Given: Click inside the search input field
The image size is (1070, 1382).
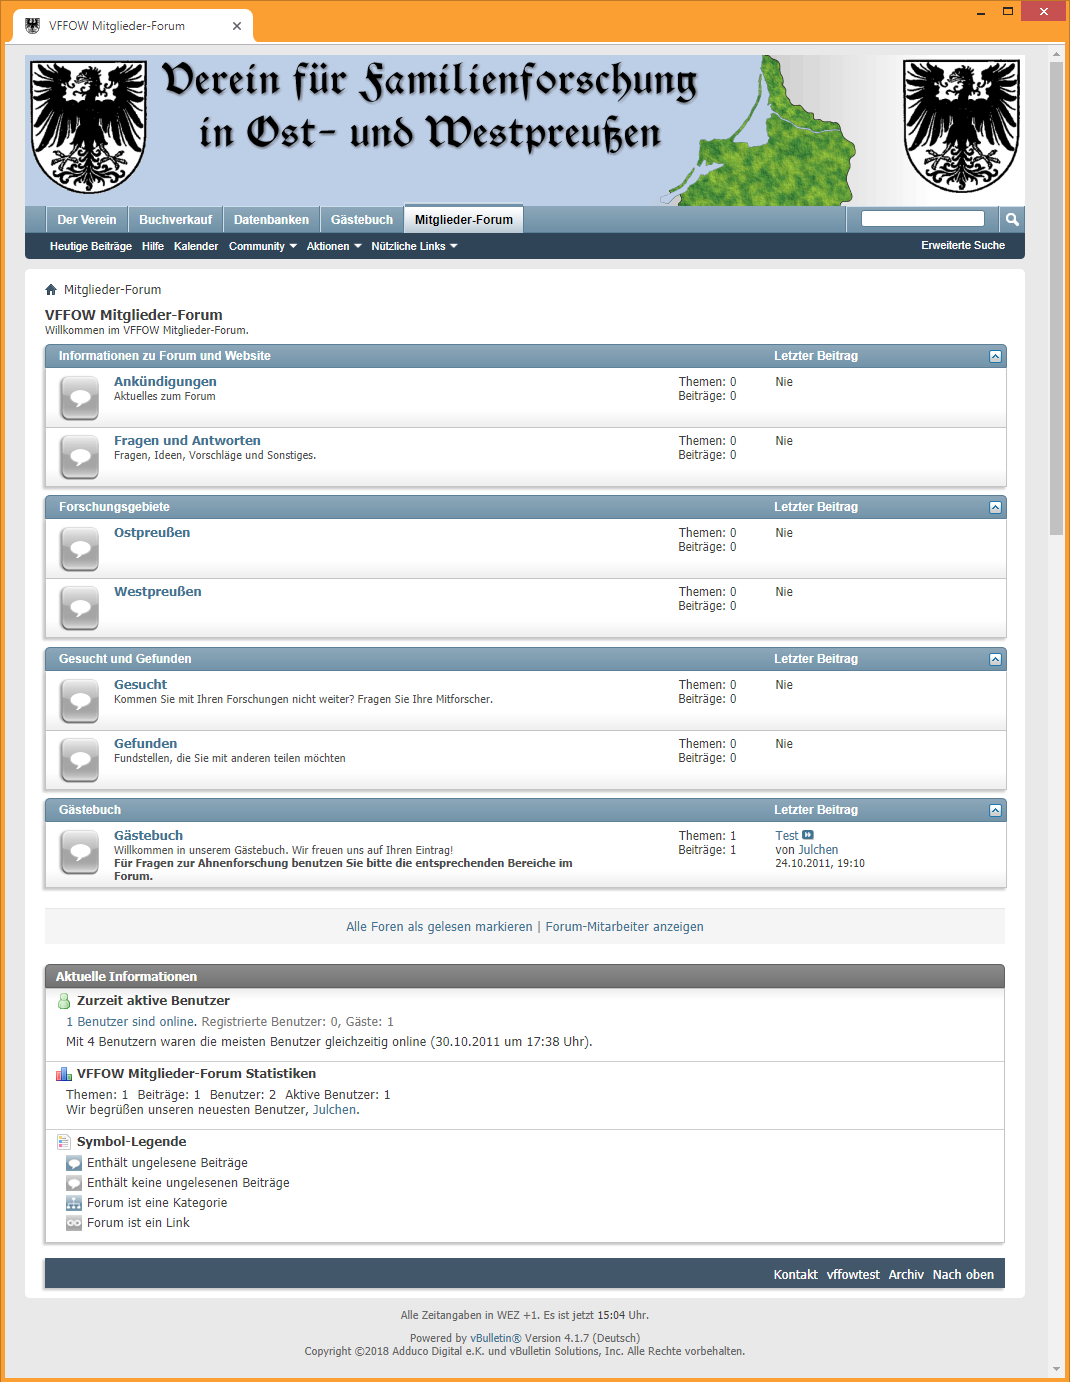Looking at the screenshot, I should click(922, 218).
